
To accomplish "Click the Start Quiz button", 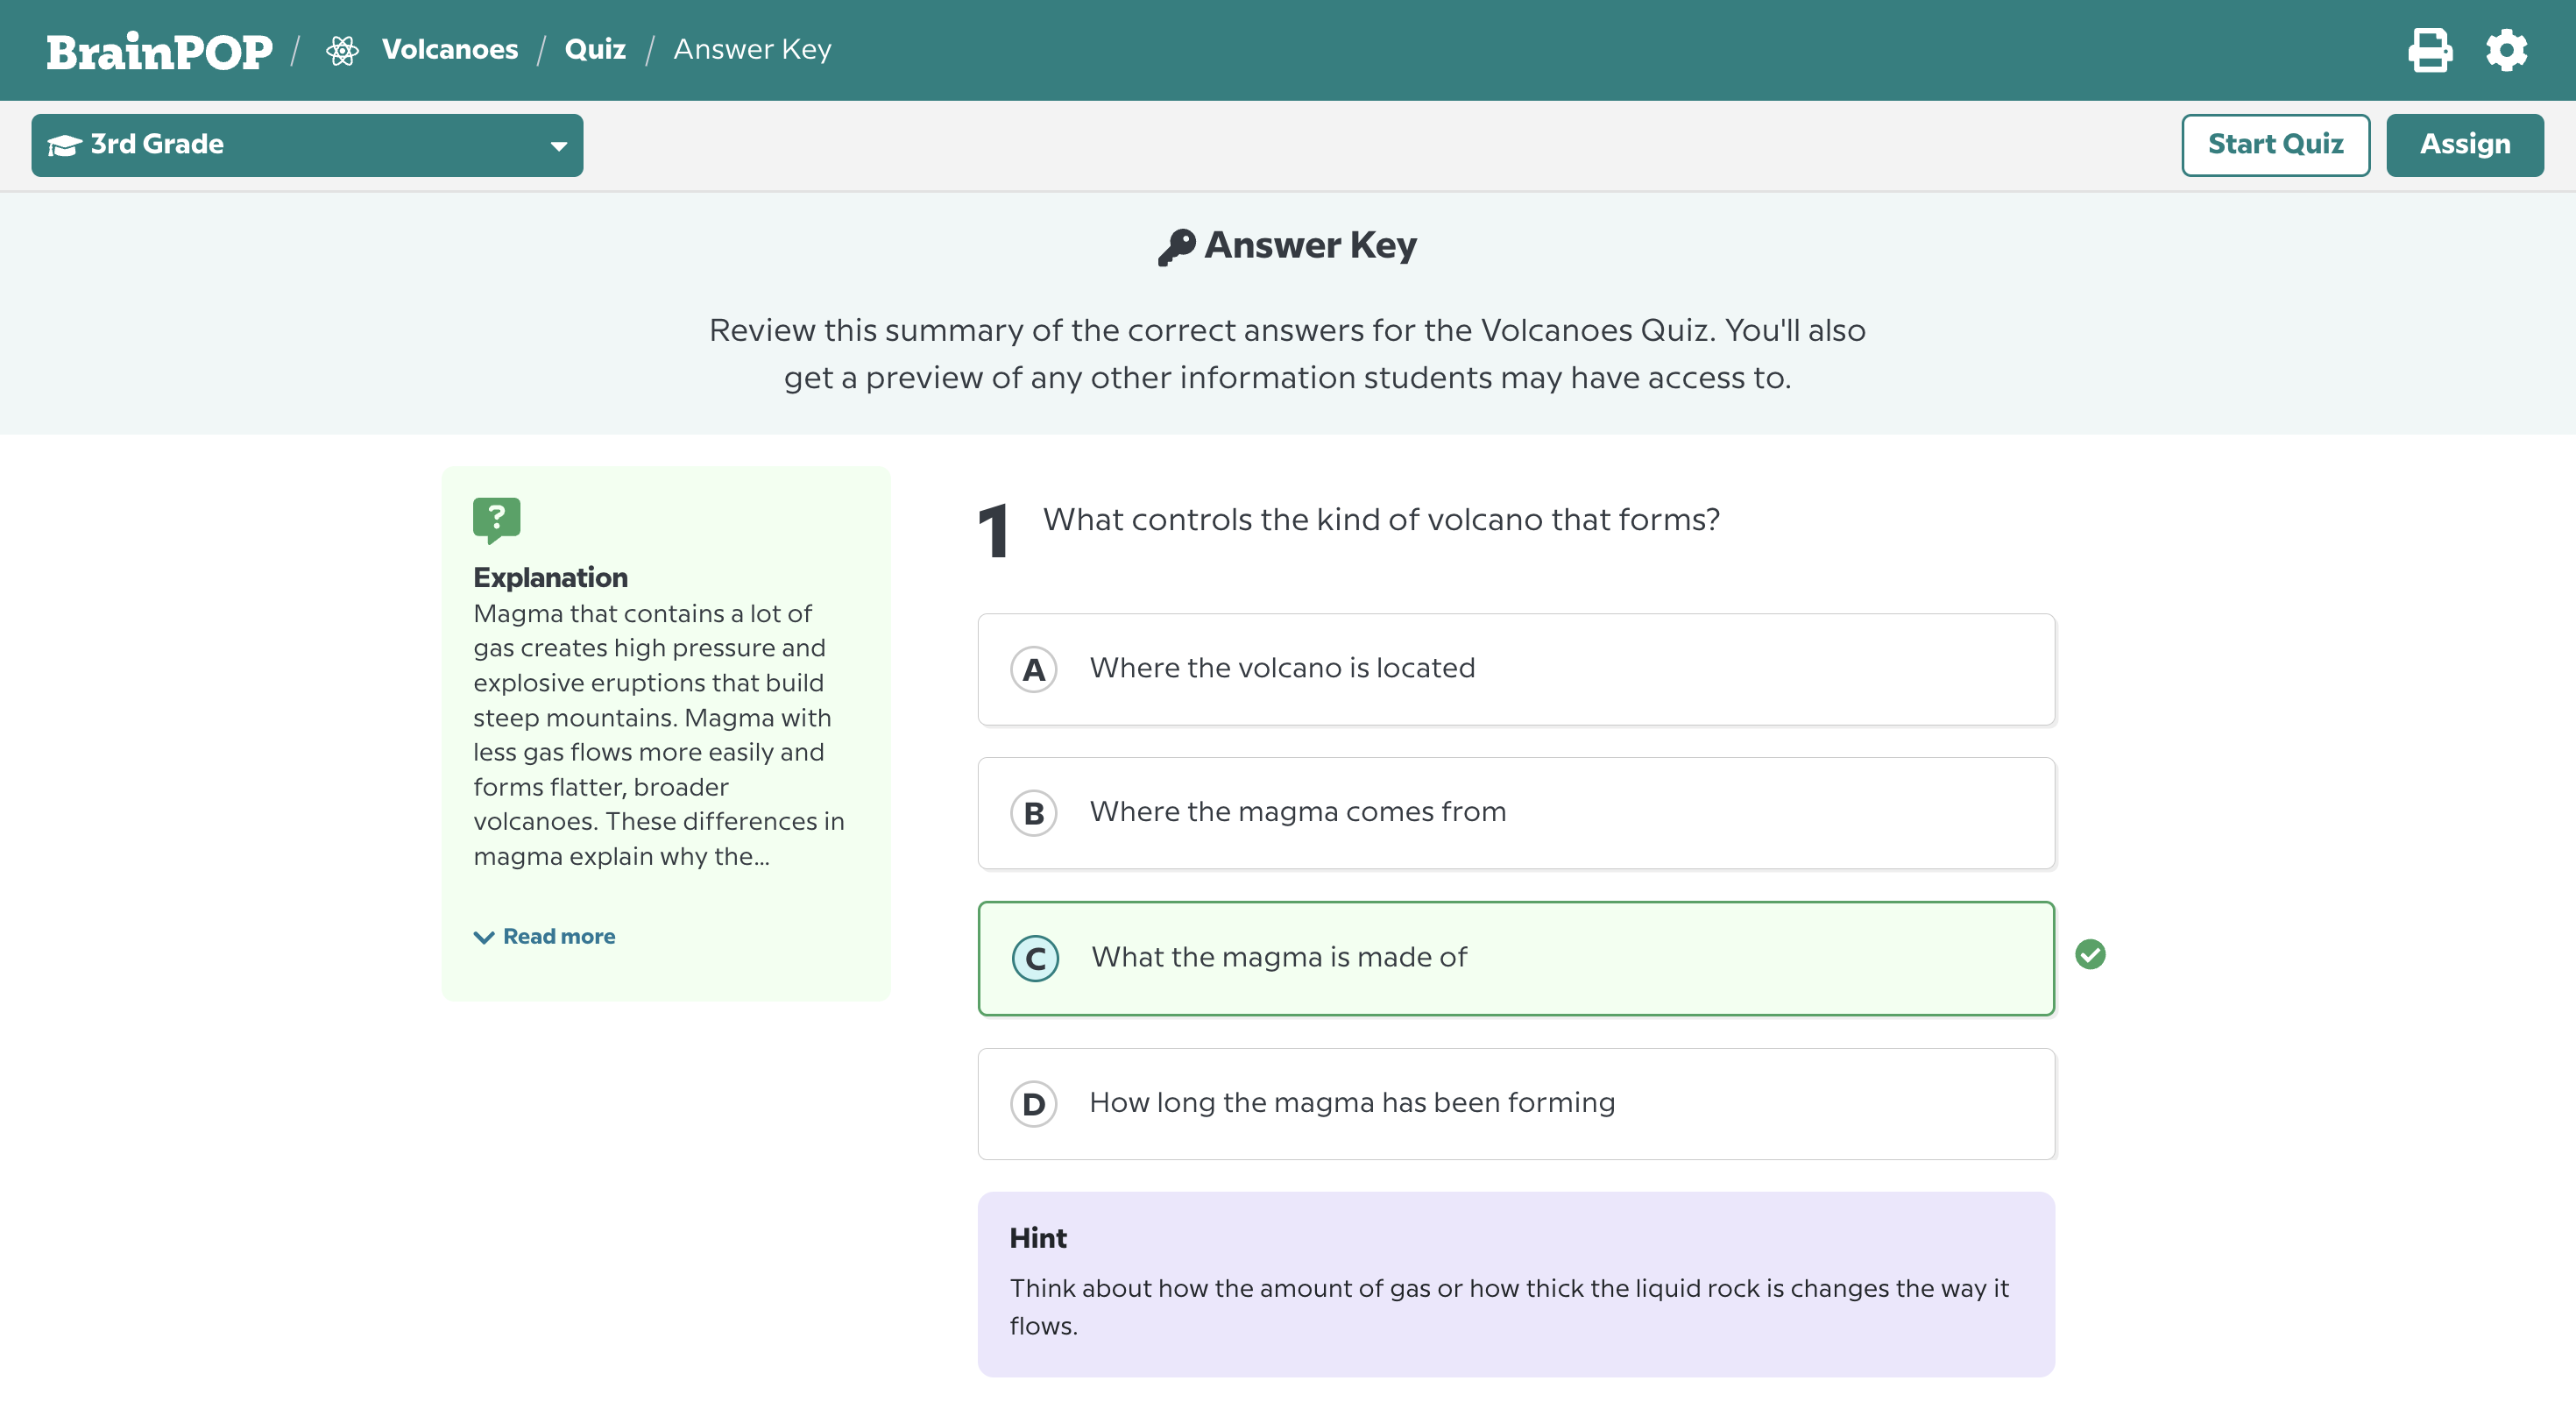I will coord(2275,145).
